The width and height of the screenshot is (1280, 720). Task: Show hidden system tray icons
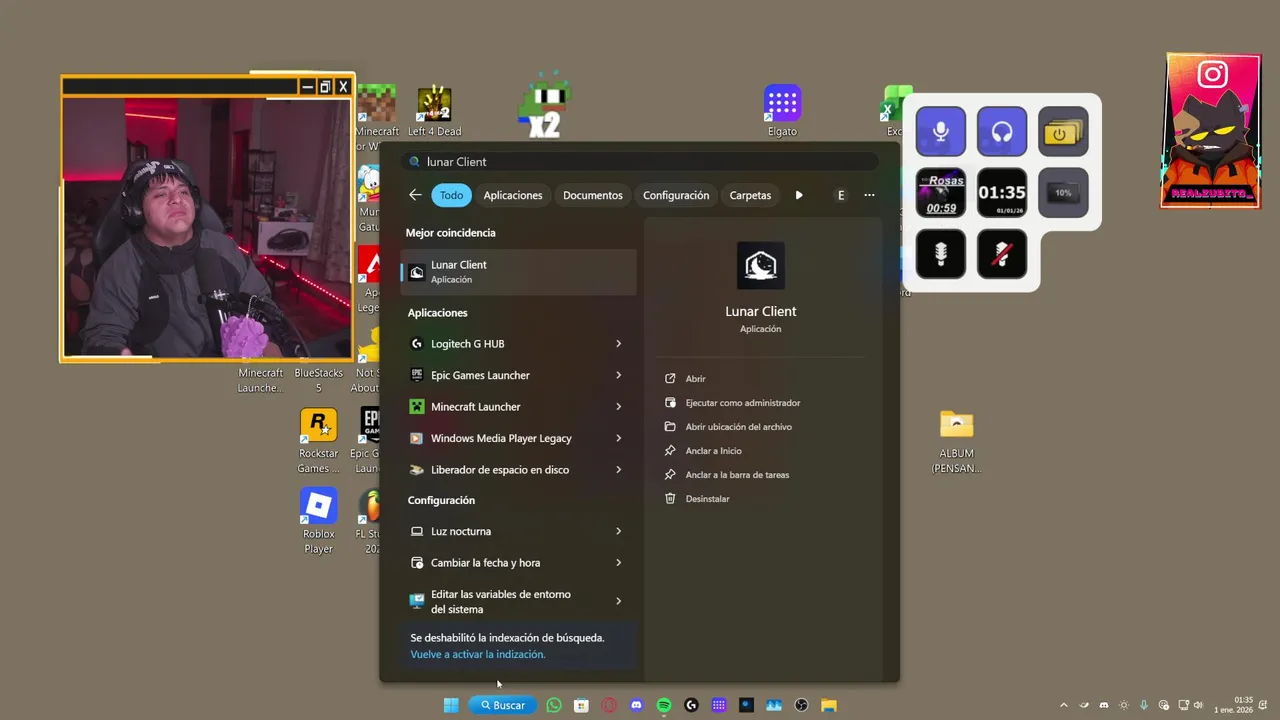(1063, 705)
